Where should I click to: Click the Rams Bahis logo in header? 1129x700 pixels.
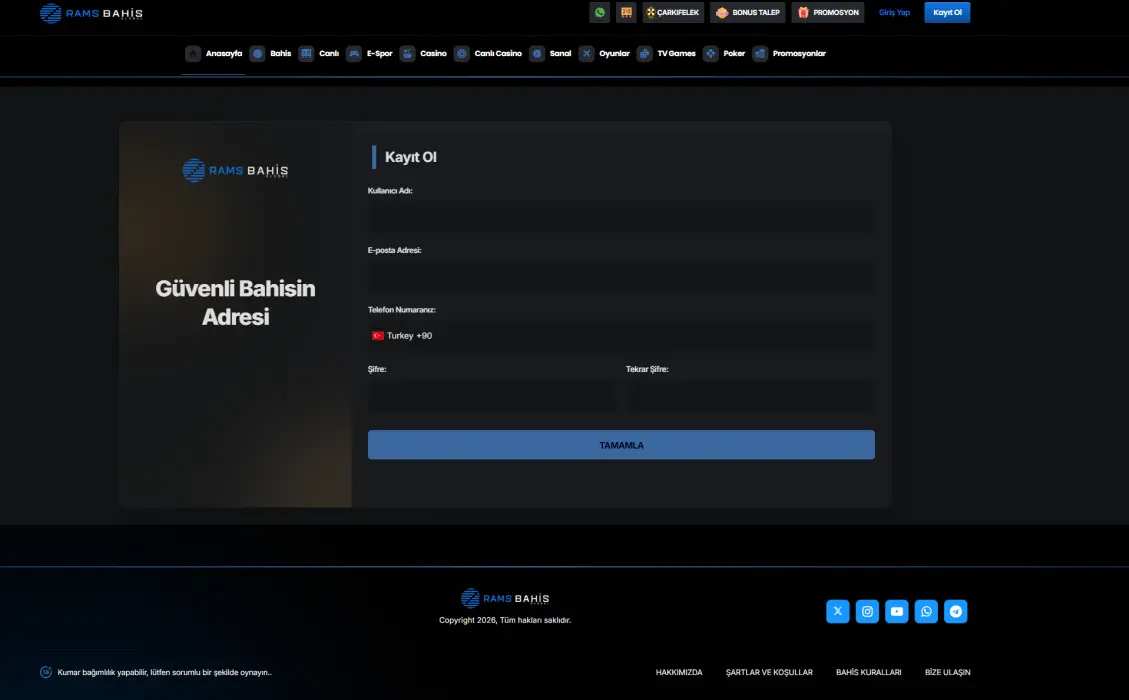[92, 14]
